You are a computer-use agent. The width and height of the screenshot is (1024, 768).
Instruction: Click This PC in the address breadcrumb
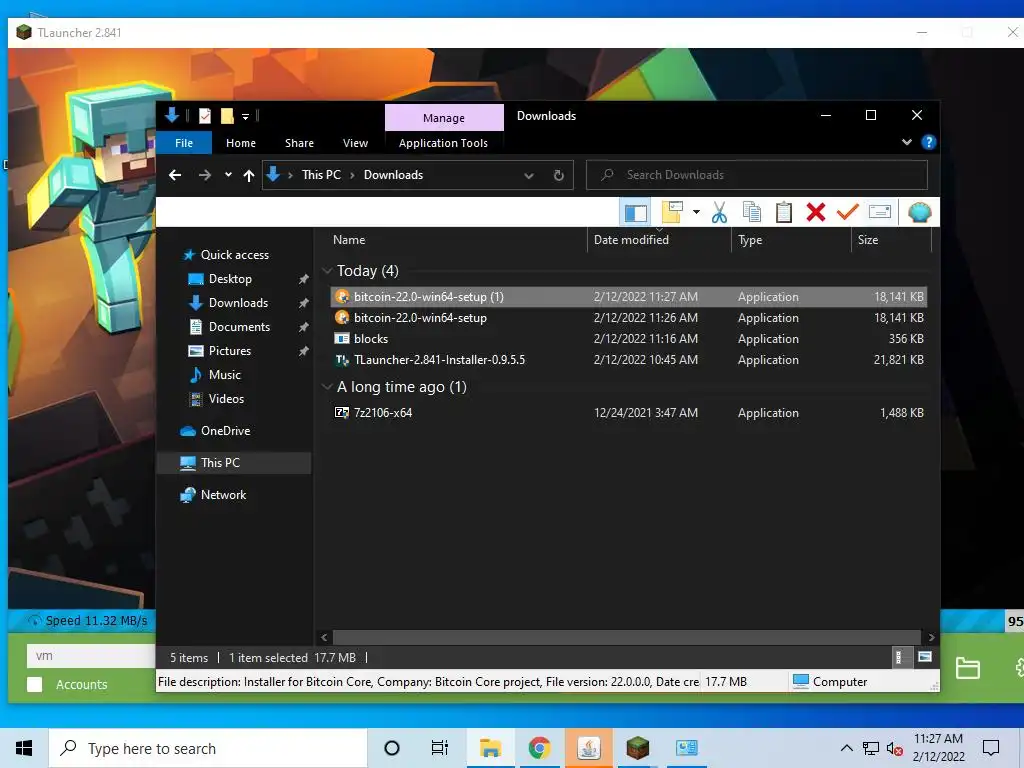(x=321, y=175)
